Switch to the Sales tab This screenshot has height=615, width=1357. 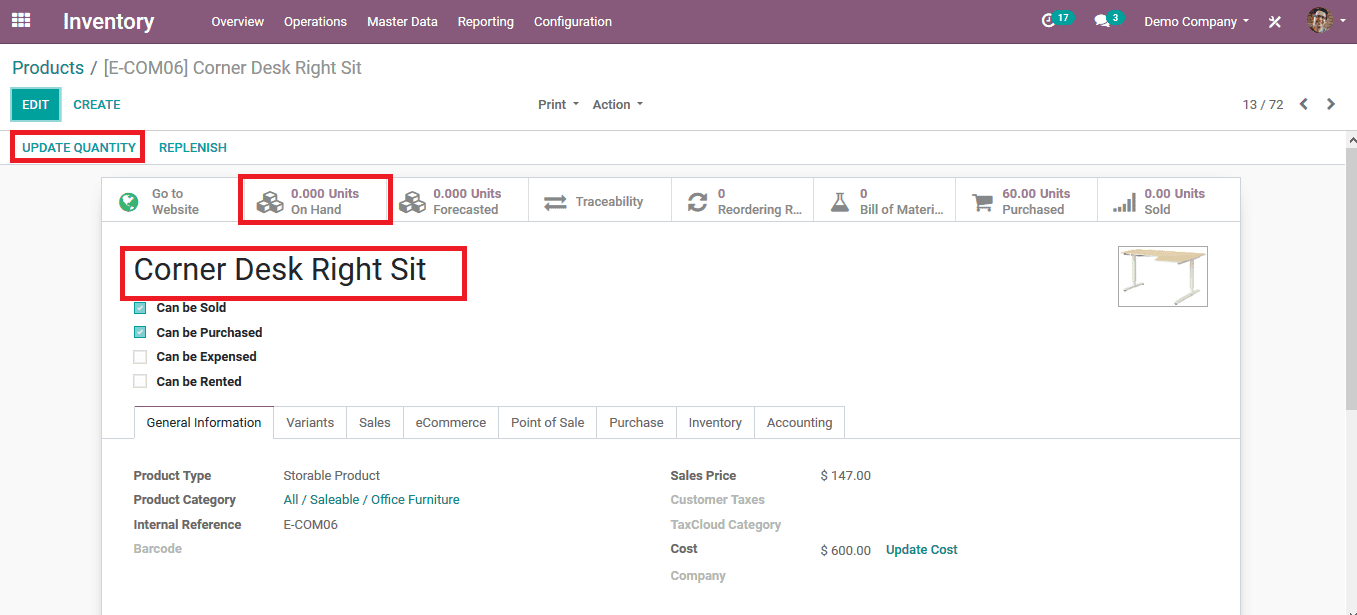pos(375,422)
